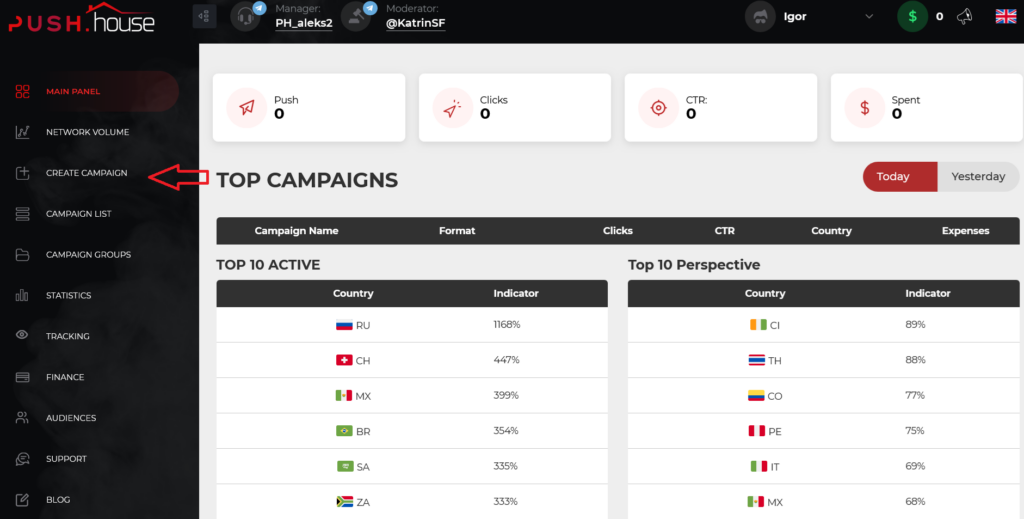The image size is (1024, 519).
Task: Open Create Campaign in the sidebar
Action: pyautogui.click(x=86, y=173)
